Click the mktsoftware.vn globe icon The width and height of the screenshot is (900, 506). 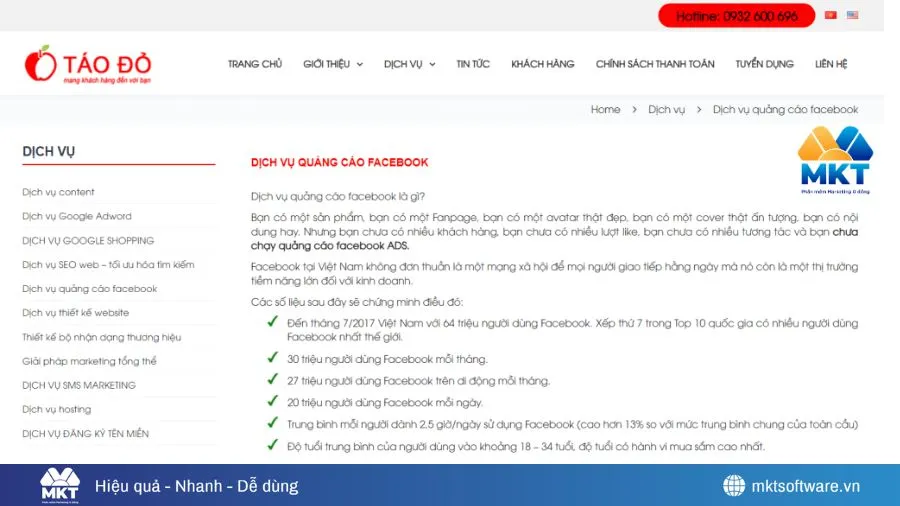pyautogui.click(x=734, y=485)
